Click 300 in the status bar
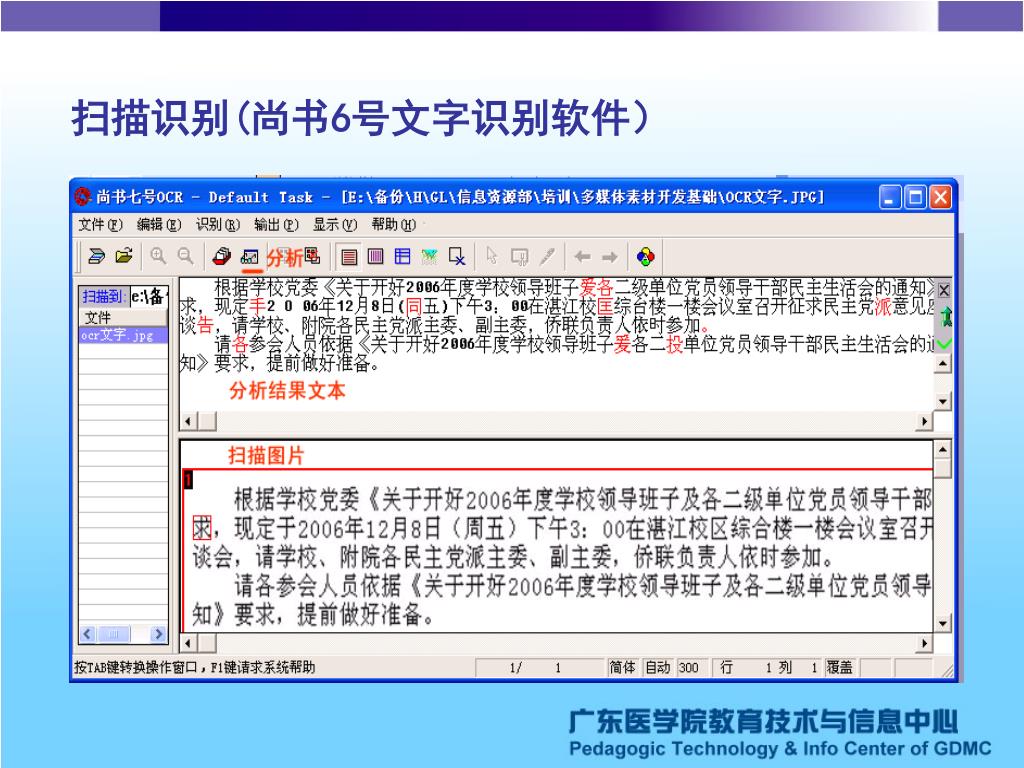 [688, 667]
